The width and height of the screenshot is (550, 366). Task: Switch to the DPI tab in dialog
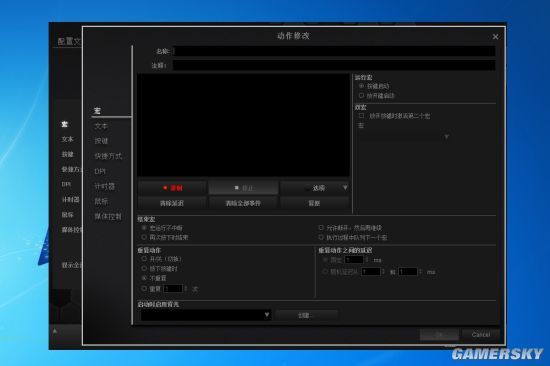100,171
